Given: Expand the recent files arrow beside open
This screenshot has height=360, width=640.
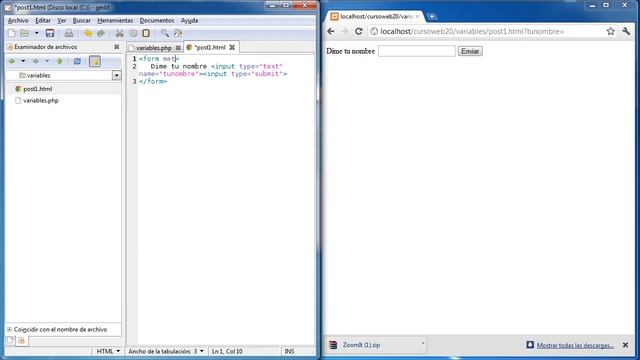Looking at the screenshot, I should pyautogui.click(x=36, y=33).
